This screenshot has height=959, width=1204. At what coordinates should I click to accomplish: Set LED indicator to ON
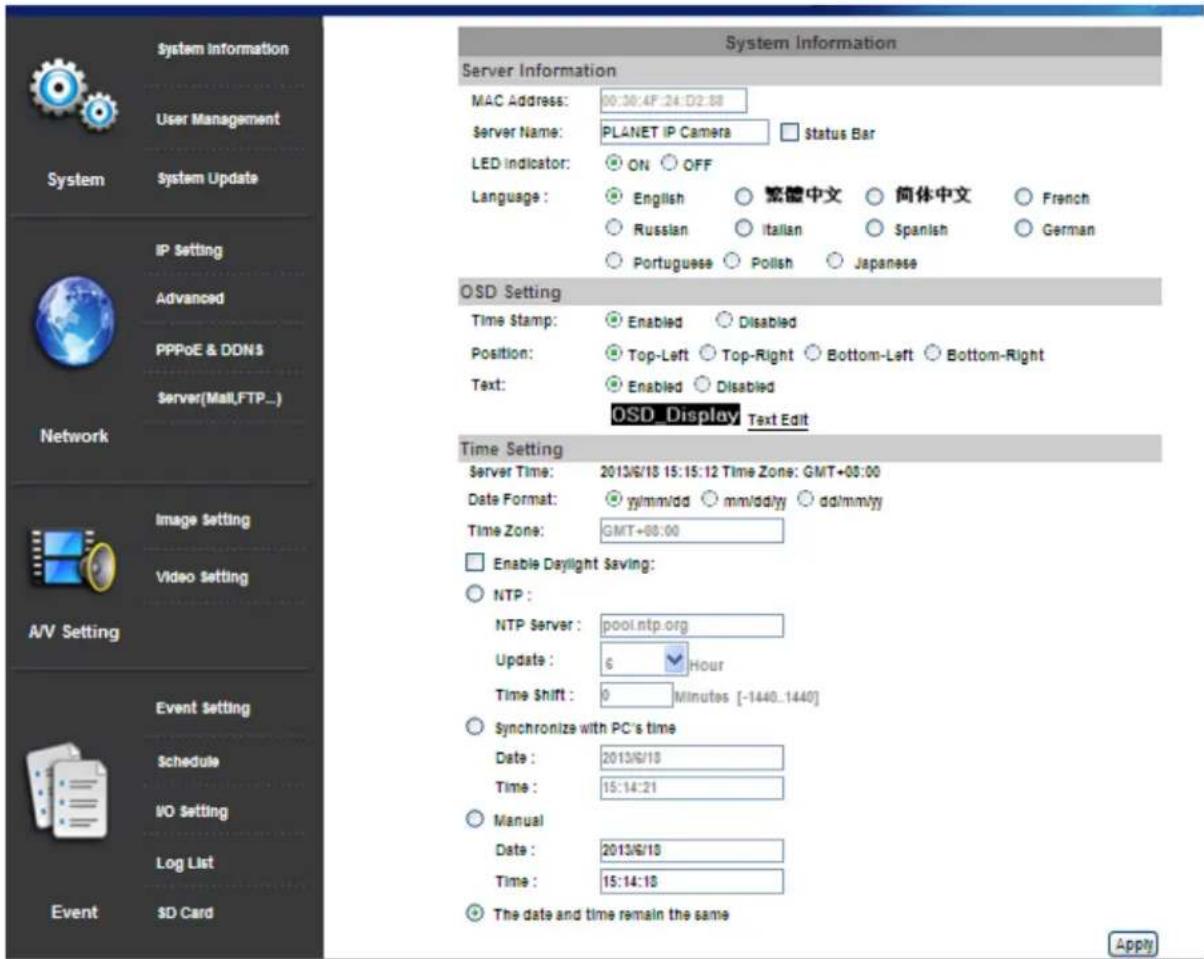[x=613, y=163]
